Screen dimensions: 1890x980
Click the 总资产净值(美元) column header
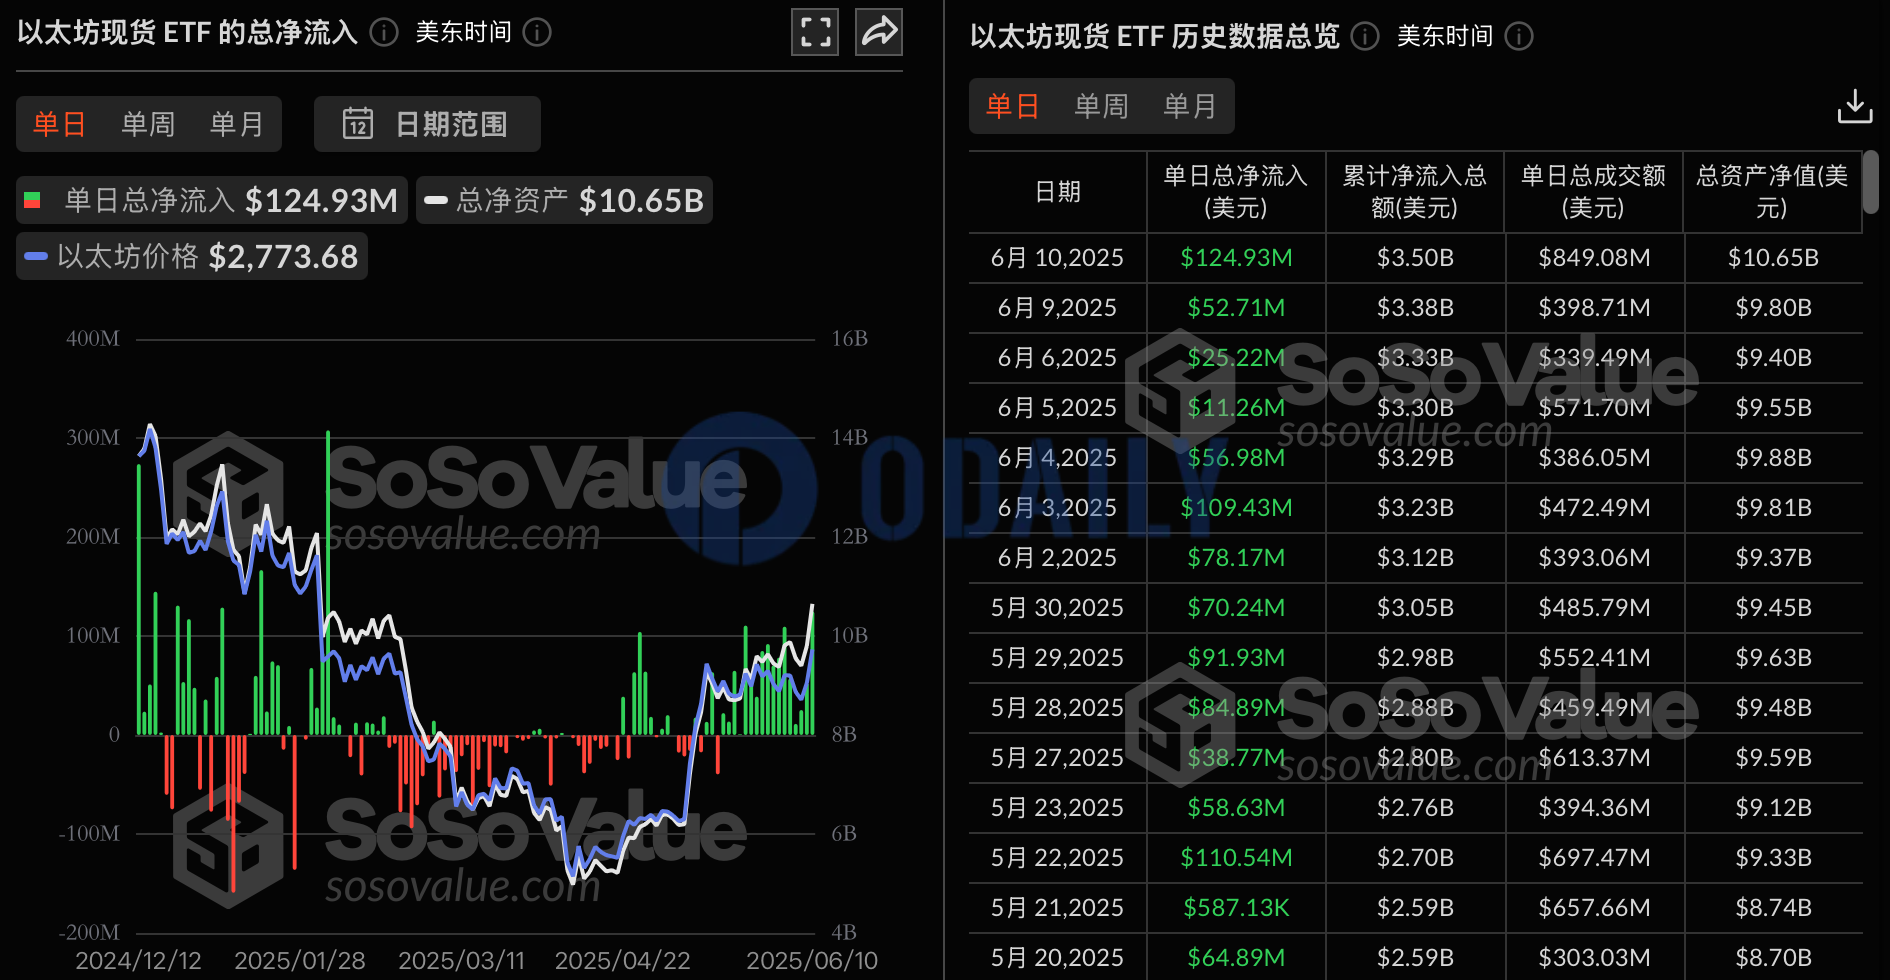tap(1772, 192)
